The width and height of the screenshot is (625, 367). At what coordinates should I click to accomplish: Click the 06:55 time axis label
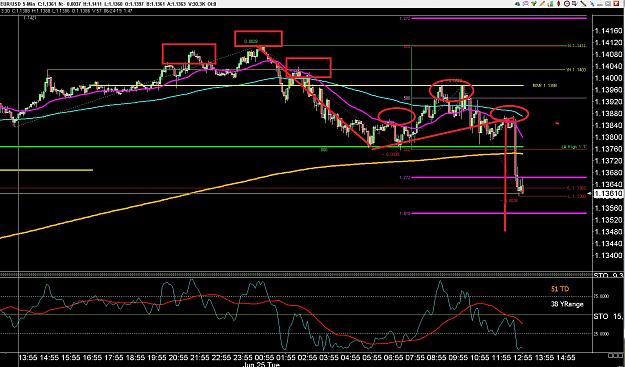[393, 357]
